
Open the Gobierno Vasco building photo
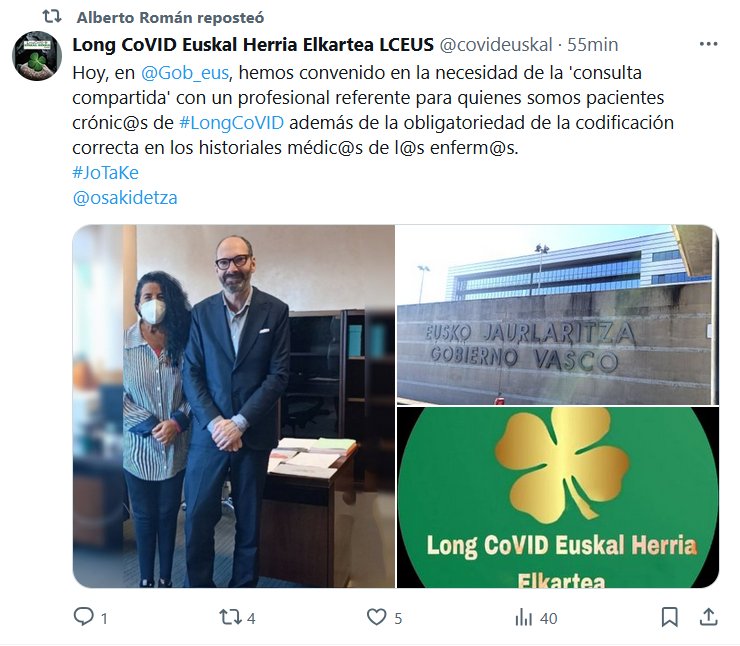click(558, 315)
